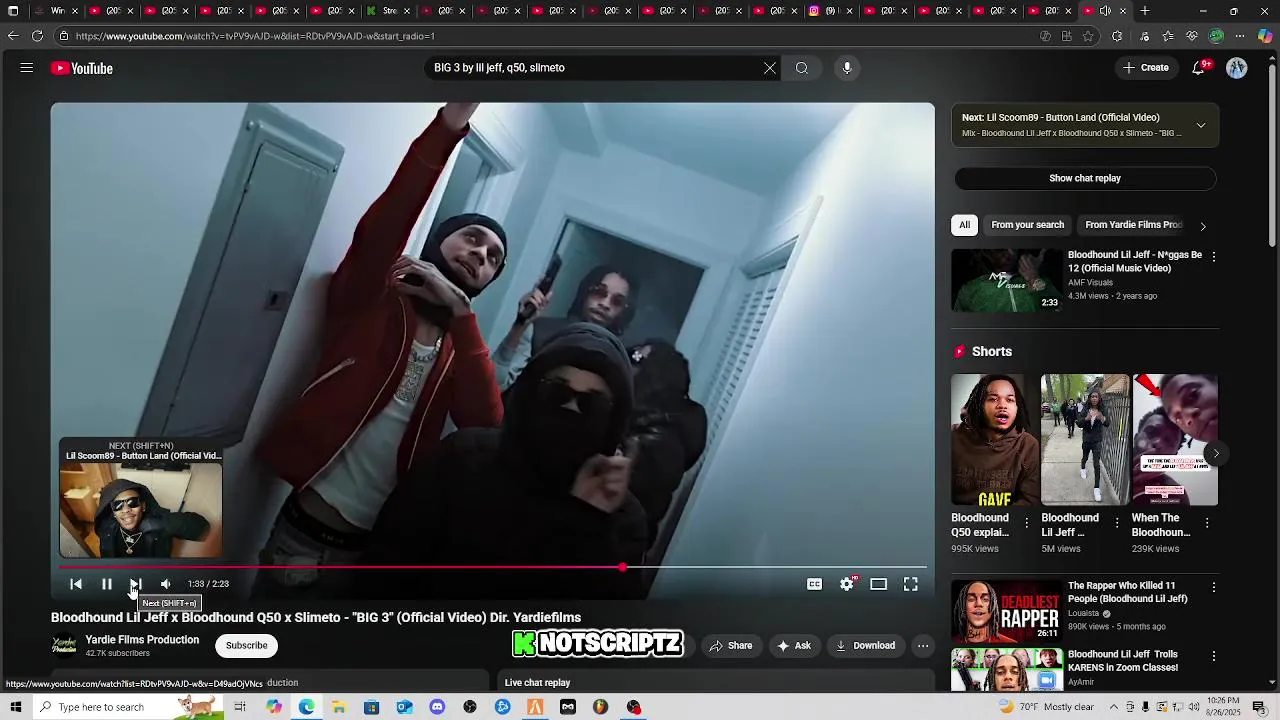Run the search with magnifier button
The width and height of the screenshot is (1280, 720).
coord(802,68)
